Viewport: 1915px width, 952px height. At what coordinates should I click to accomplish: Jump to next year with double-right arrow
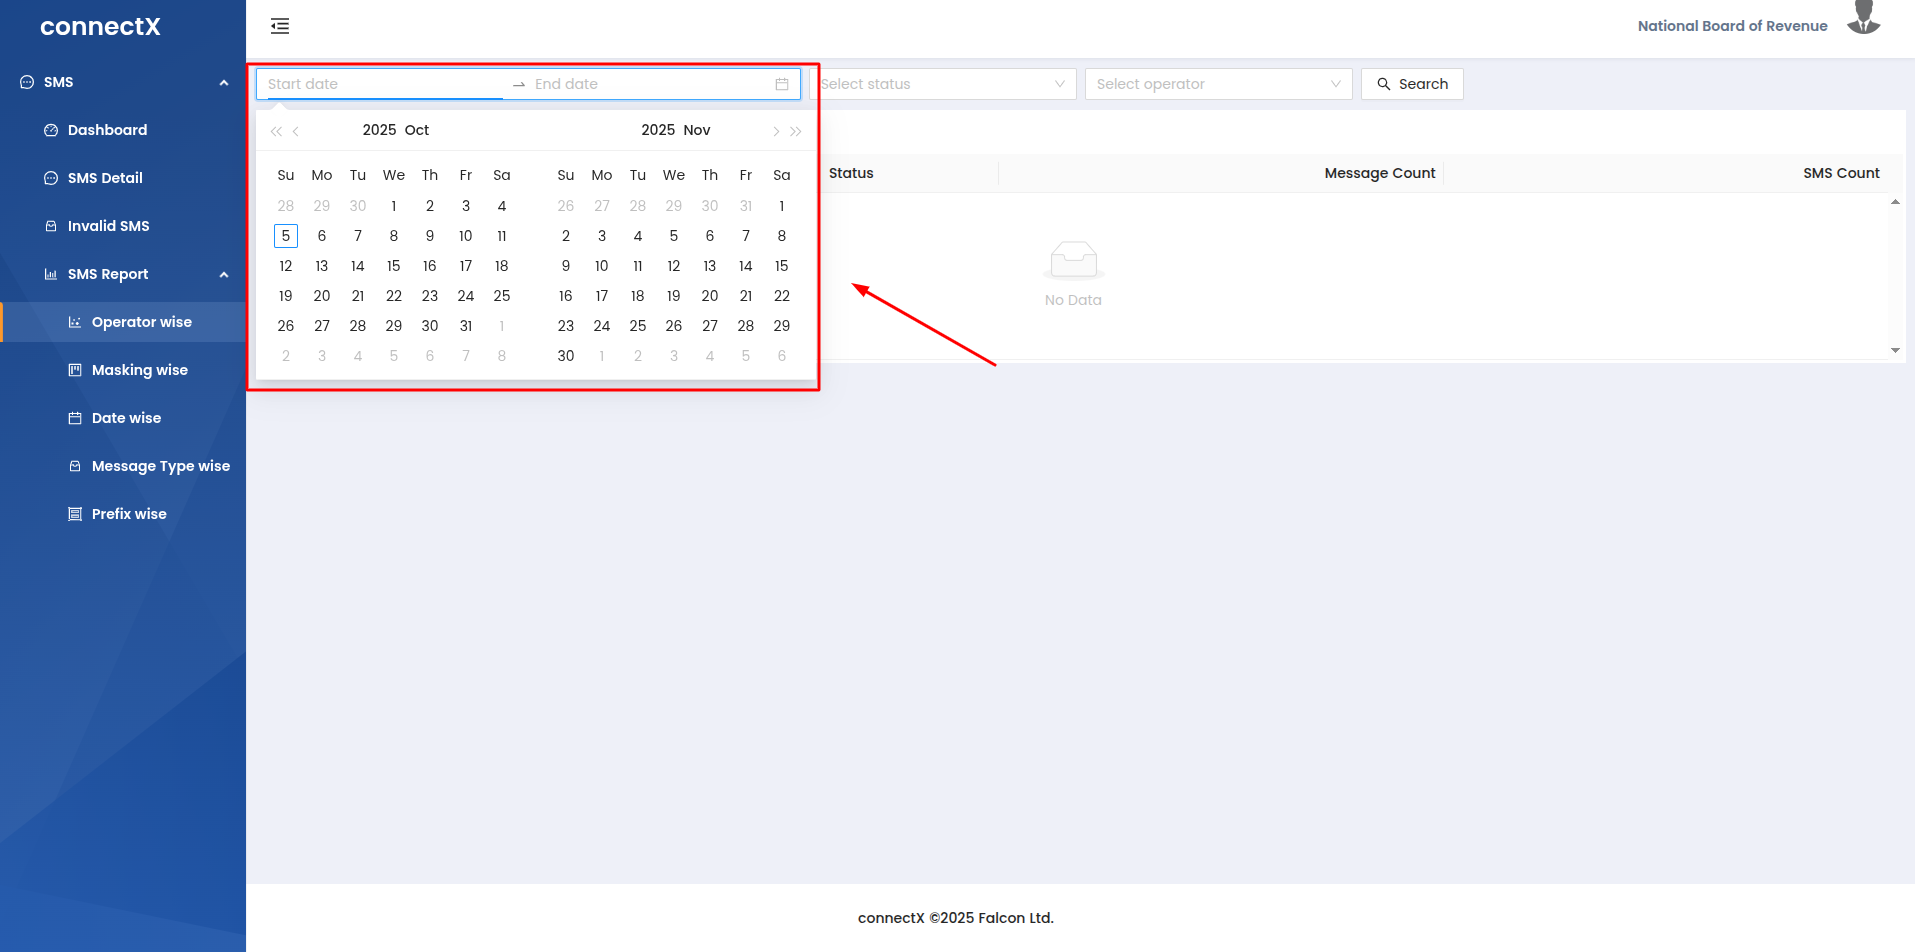(x=796, y=131)
